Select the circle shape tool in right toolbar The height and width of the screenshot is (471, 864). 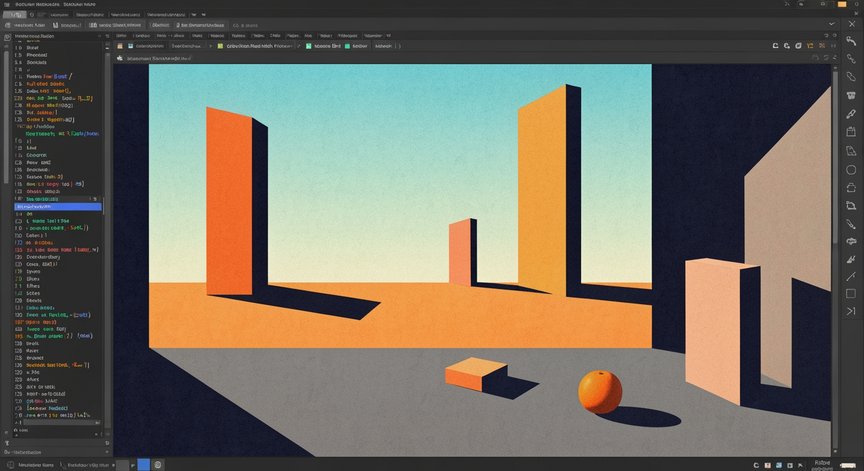(x=851, y=170)
